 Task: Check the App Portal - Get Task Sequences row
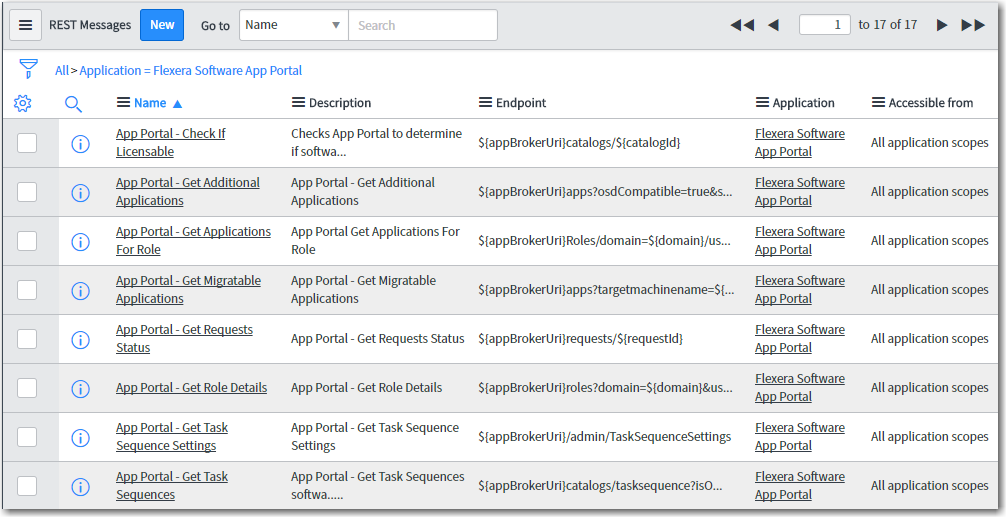click(x=27, y=486)
